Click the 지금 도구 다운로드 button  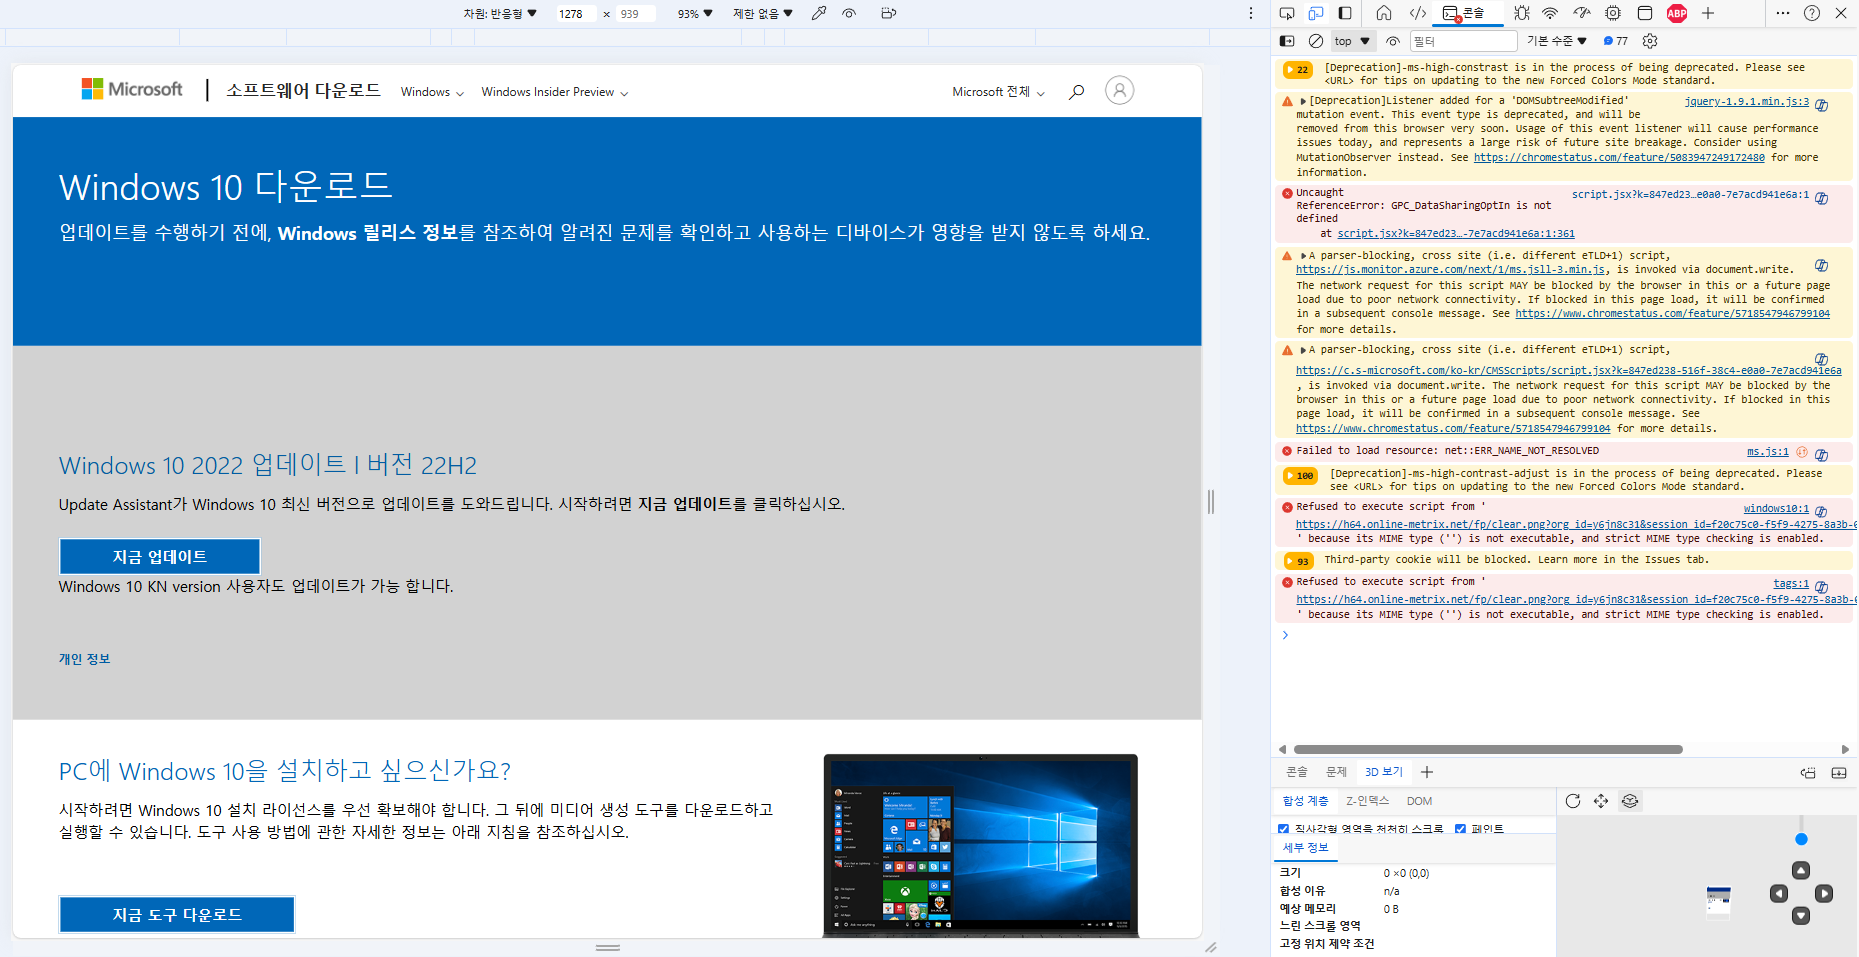[x=177, y=915]
